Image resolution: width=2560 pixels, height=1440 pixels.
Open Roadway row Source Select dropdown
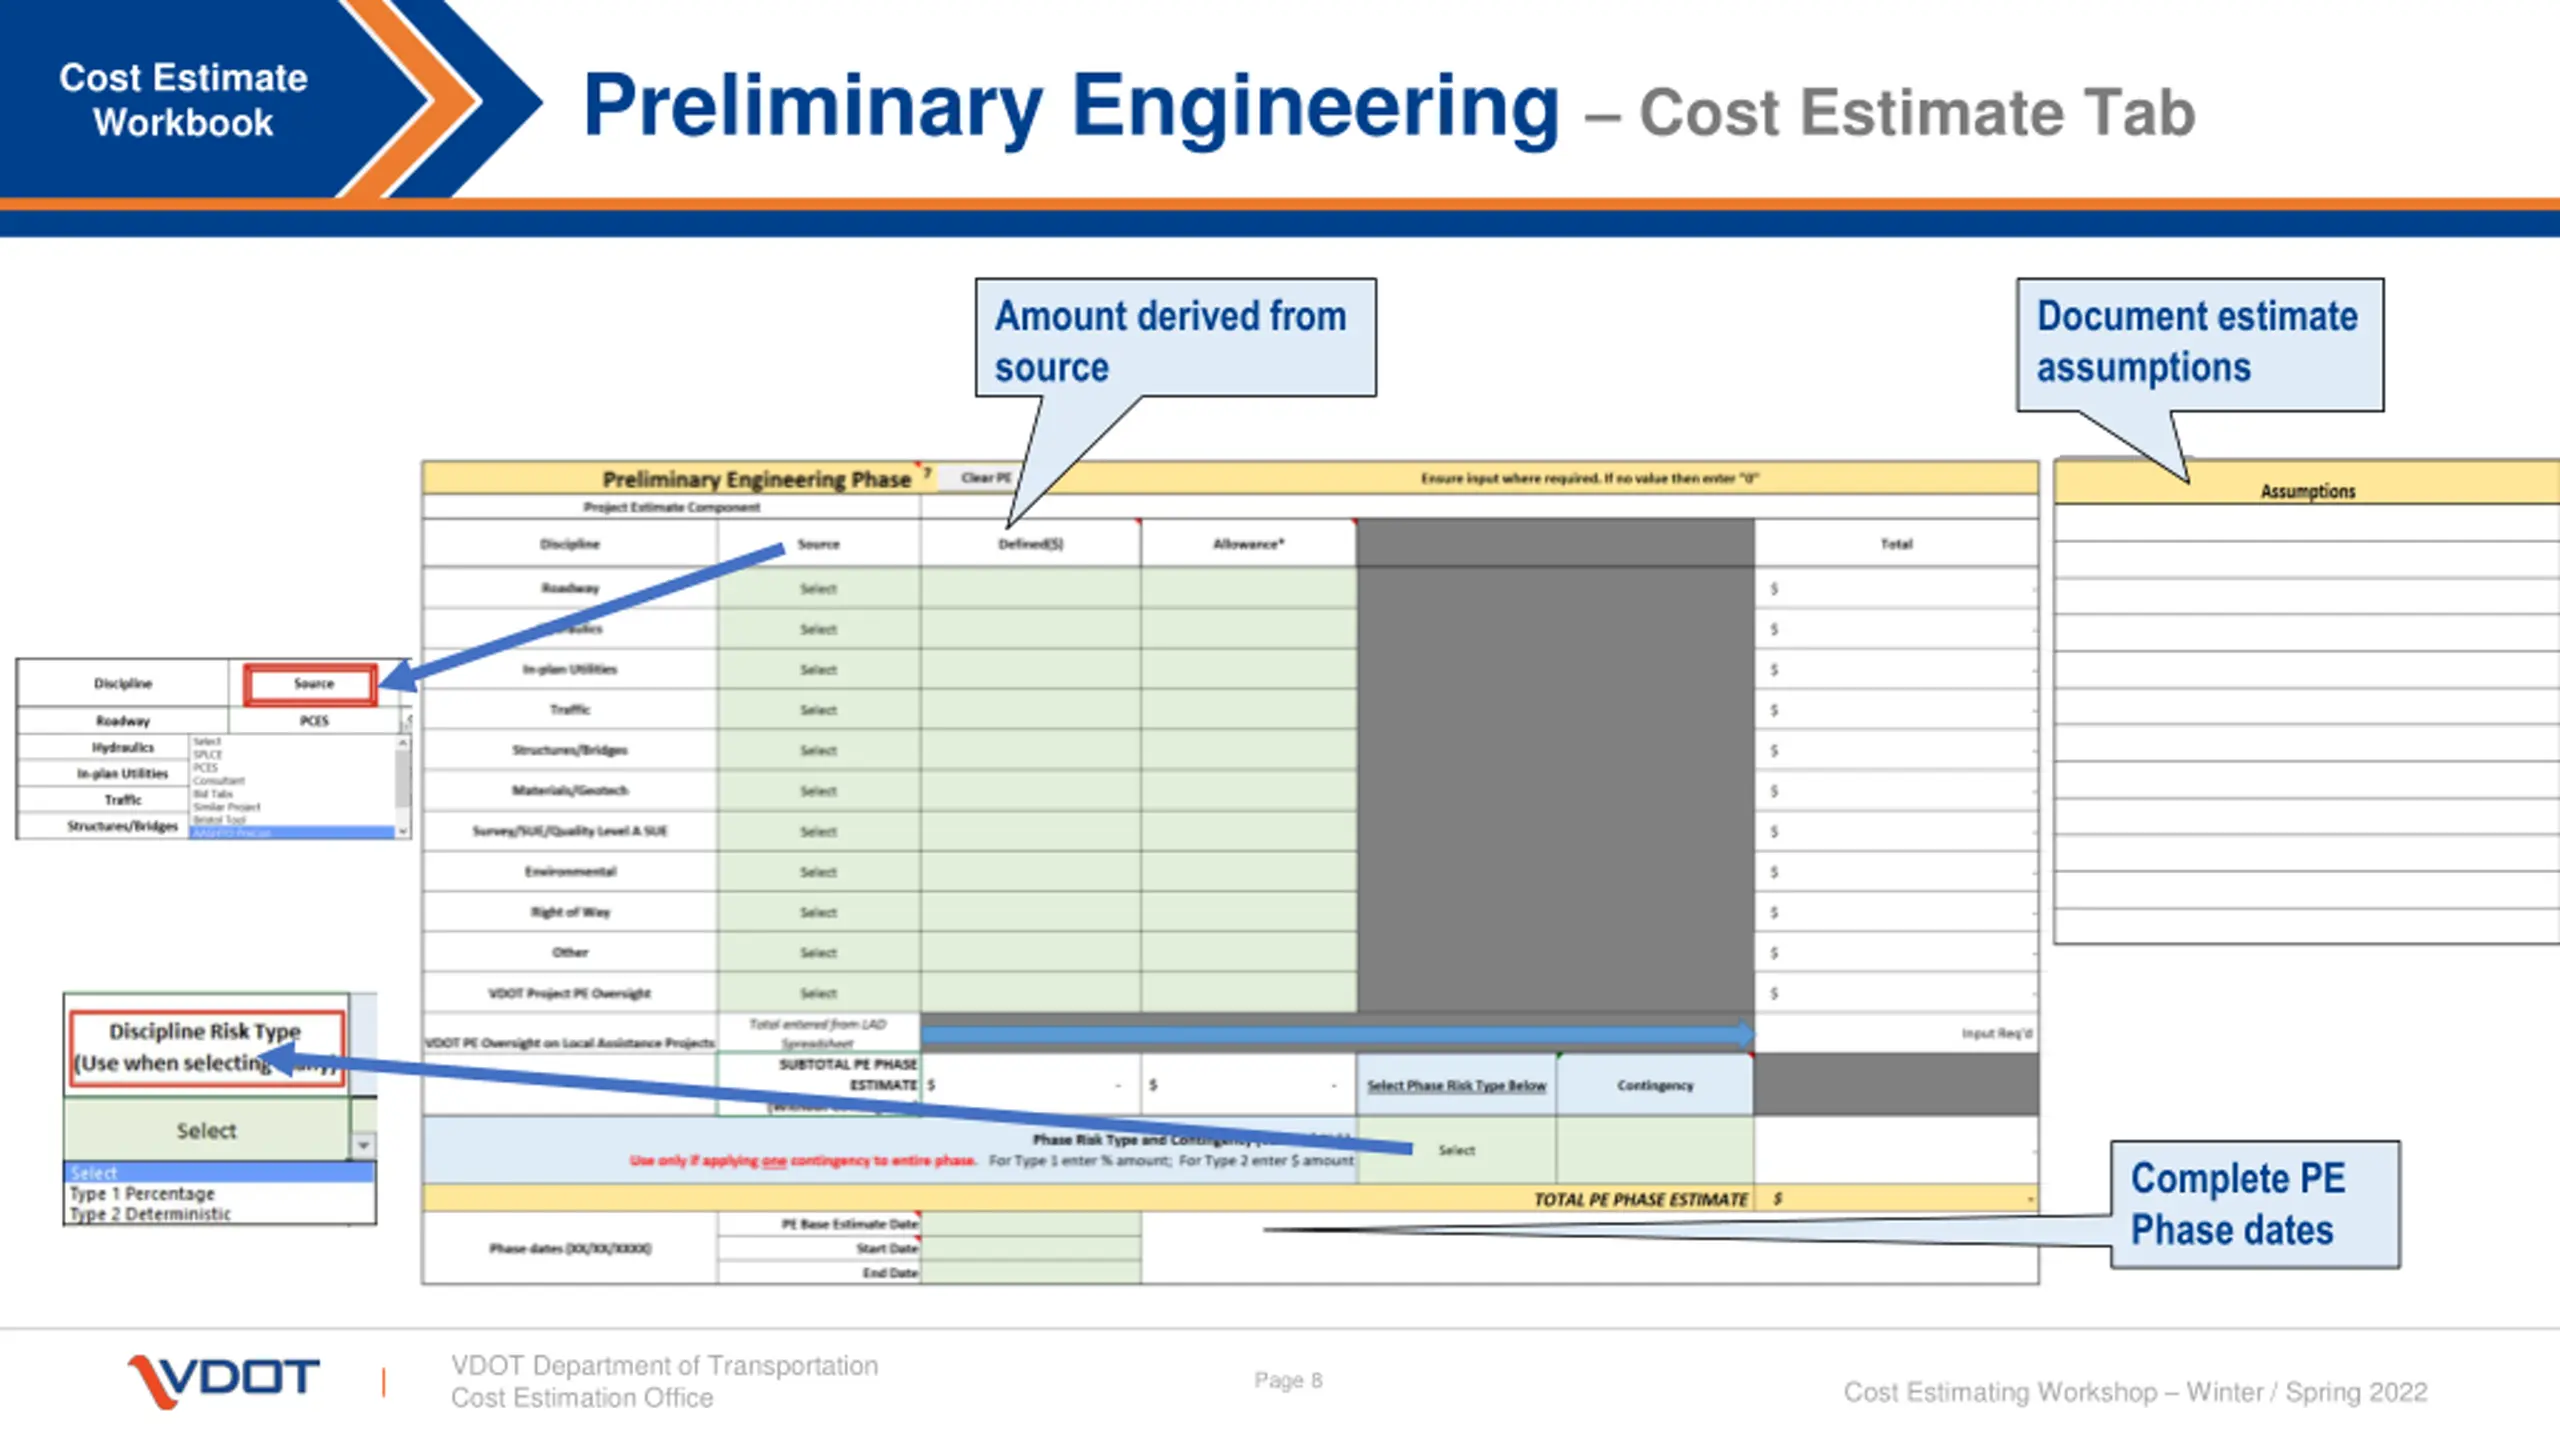click(x=818, y=589)
